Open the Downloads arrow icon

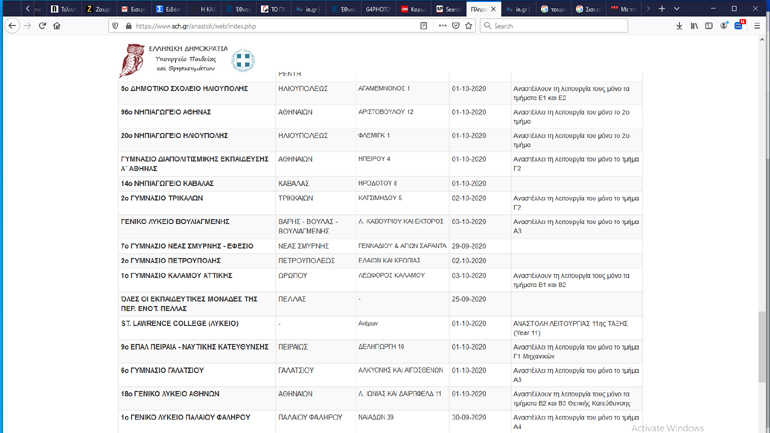680,26
